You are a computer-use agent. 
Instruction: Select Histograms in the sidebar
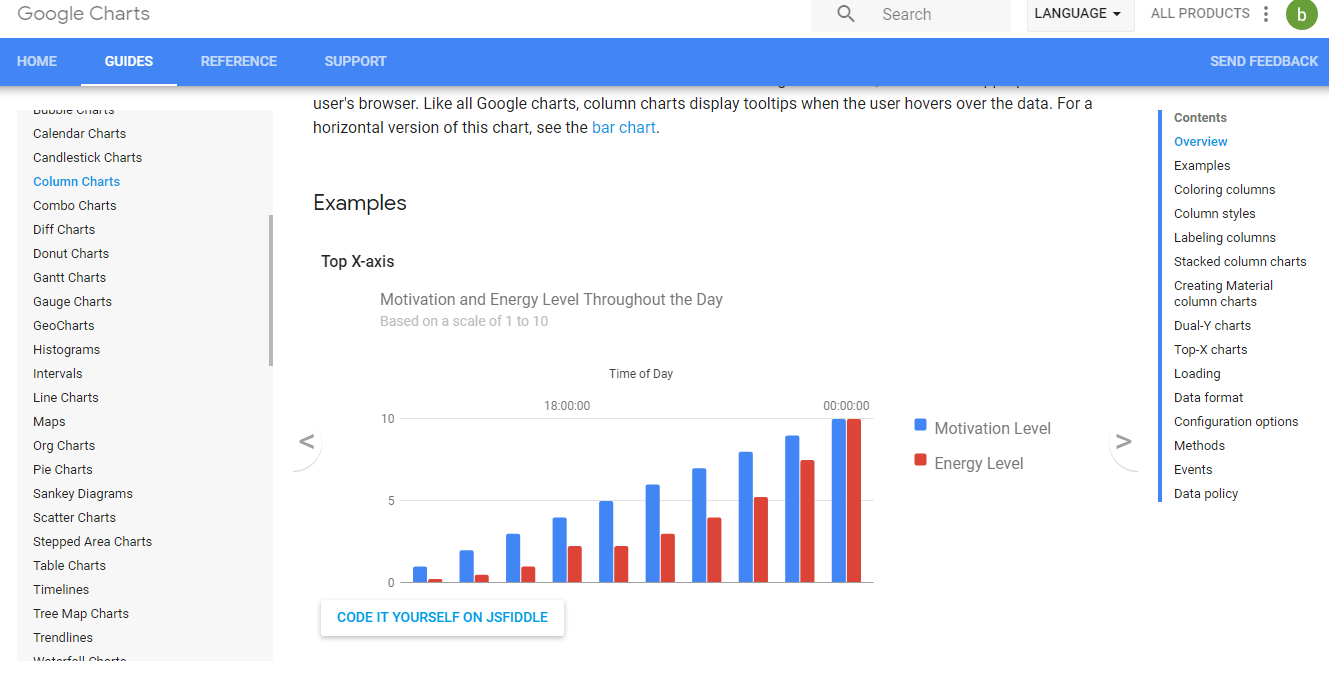point(66,349)
